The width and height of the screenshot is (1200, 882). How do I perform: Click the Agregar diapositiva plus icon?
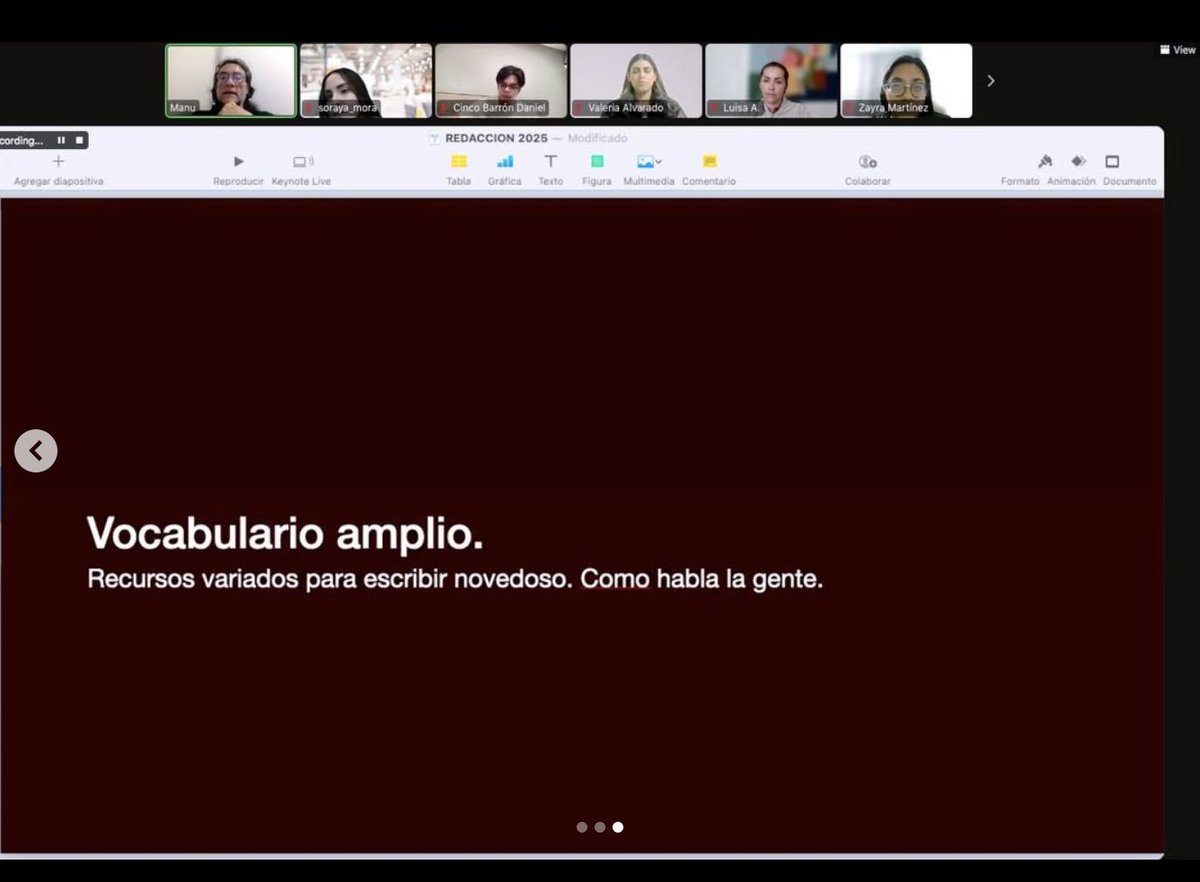point(58,161)
